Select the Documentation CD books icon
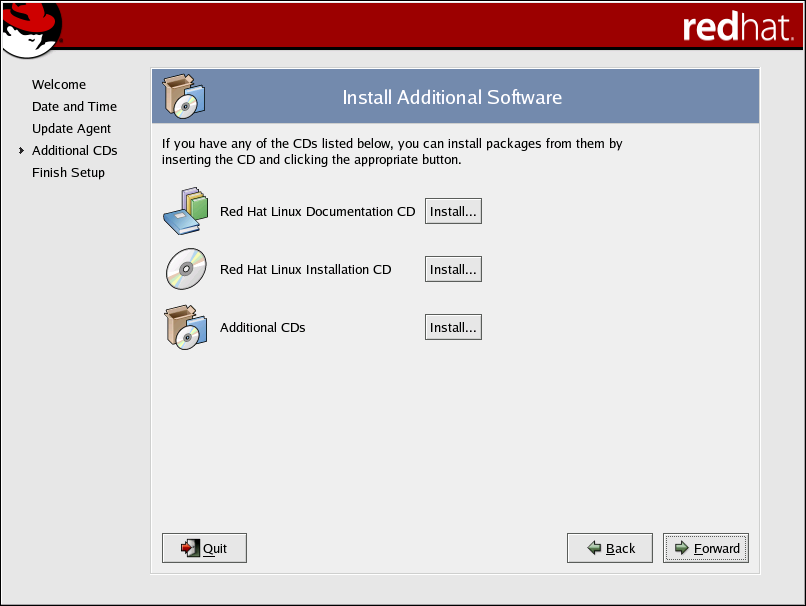The width and height of the screenshot is (806, 606). point(185,211)
